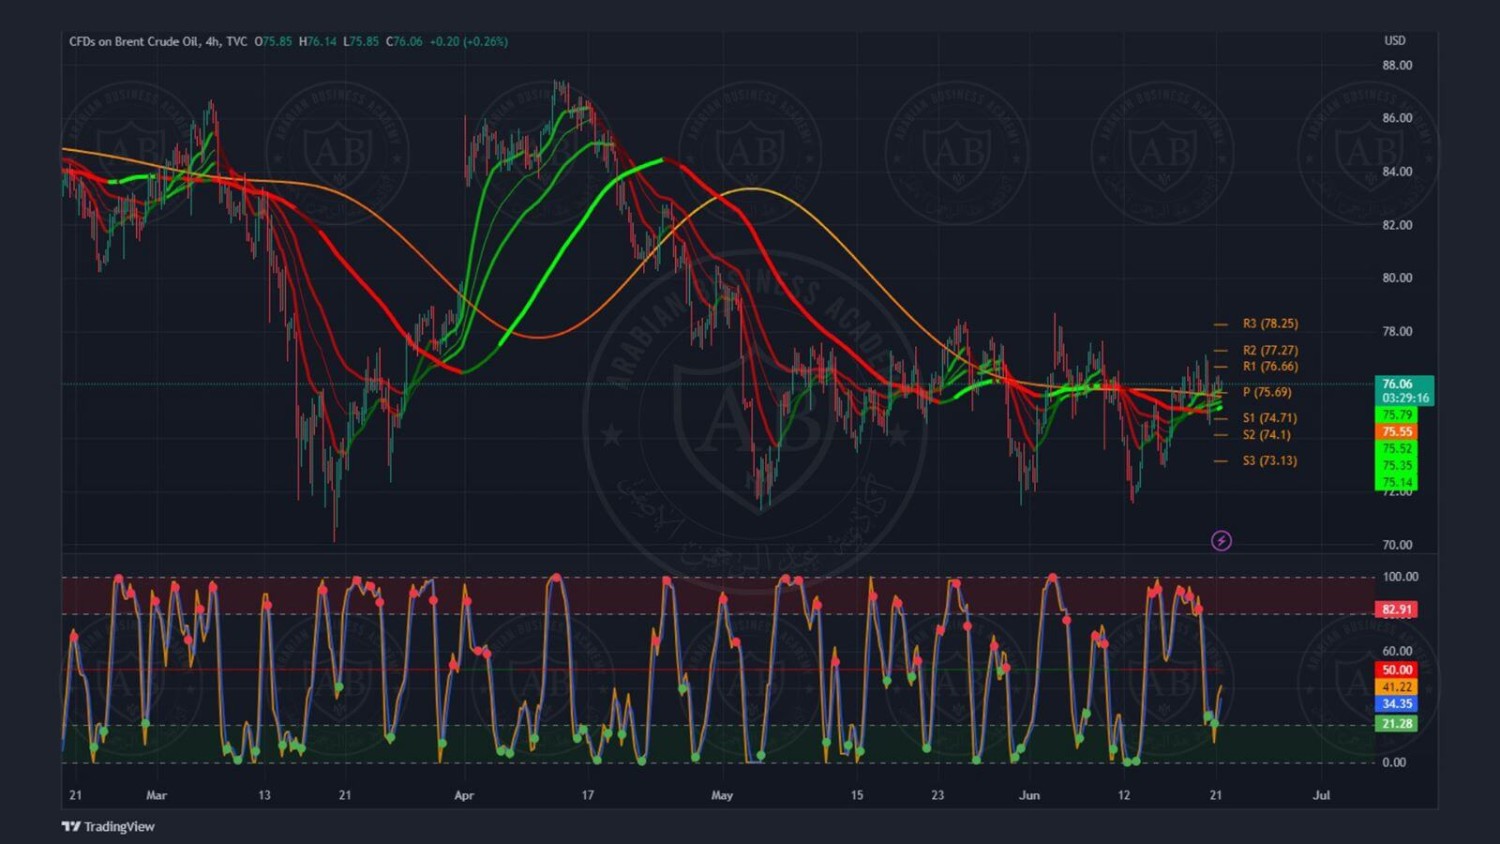Image resolution: width=1500 pixels, height=844 pixels.
Task: Click the +0.20 (+0.26%) change value
Action: [x=469, y=41]
